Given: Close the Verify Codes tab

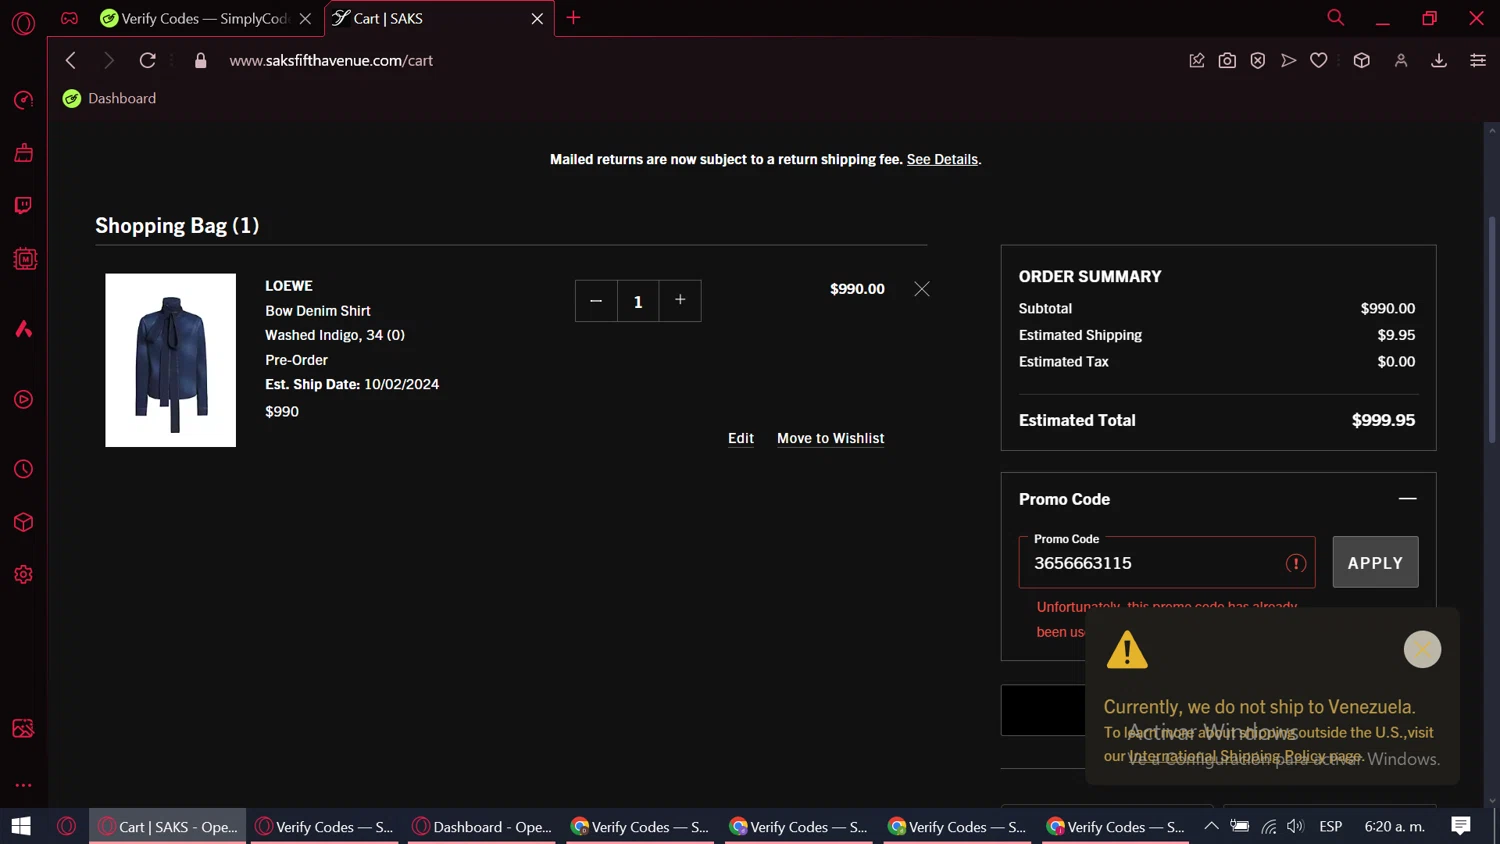Looking at the screenshot, I should (305, 18).
